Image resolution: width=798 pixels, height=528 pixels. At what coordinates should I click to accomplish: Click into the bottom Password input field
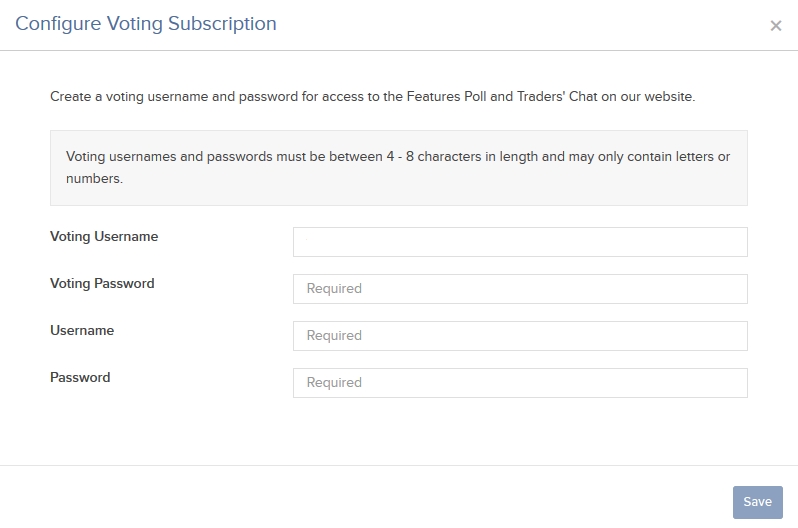pos(519,383)
